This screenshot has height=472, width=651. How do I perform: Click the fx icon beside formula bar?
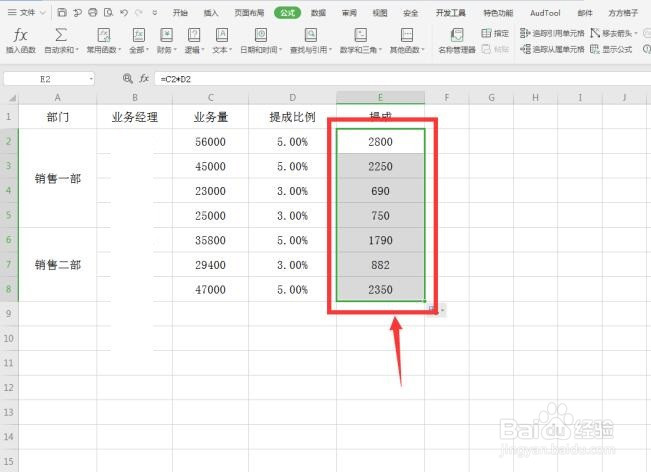coord(144,78)
